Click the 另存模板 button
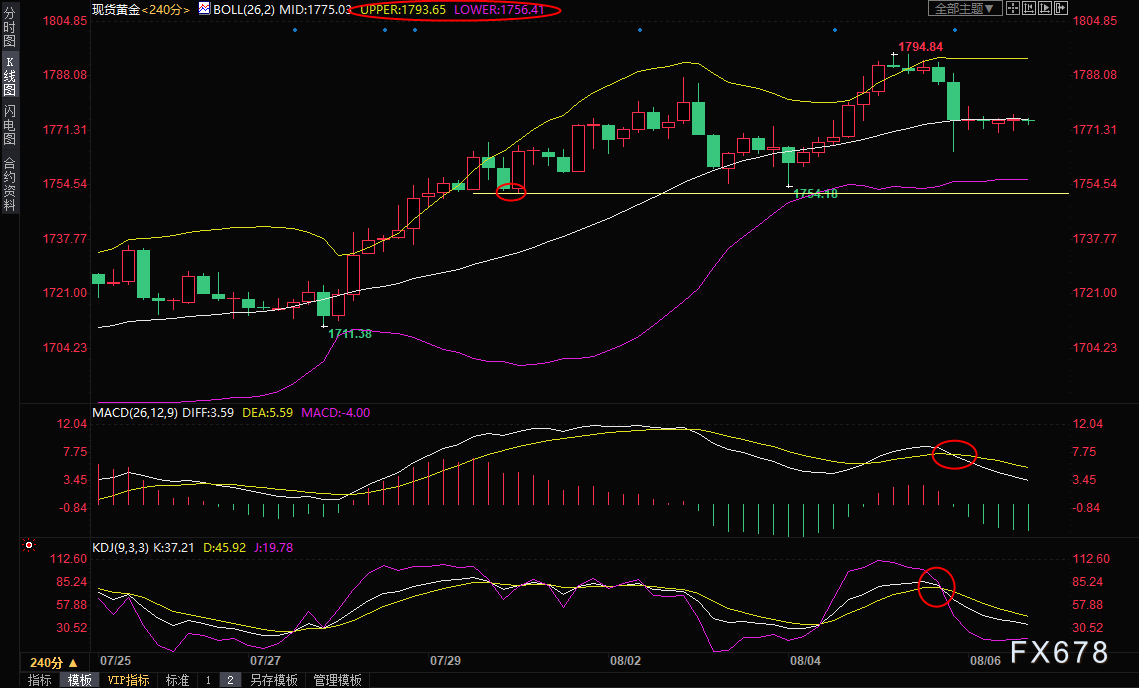1139x688 pixels. pos(274,680)
